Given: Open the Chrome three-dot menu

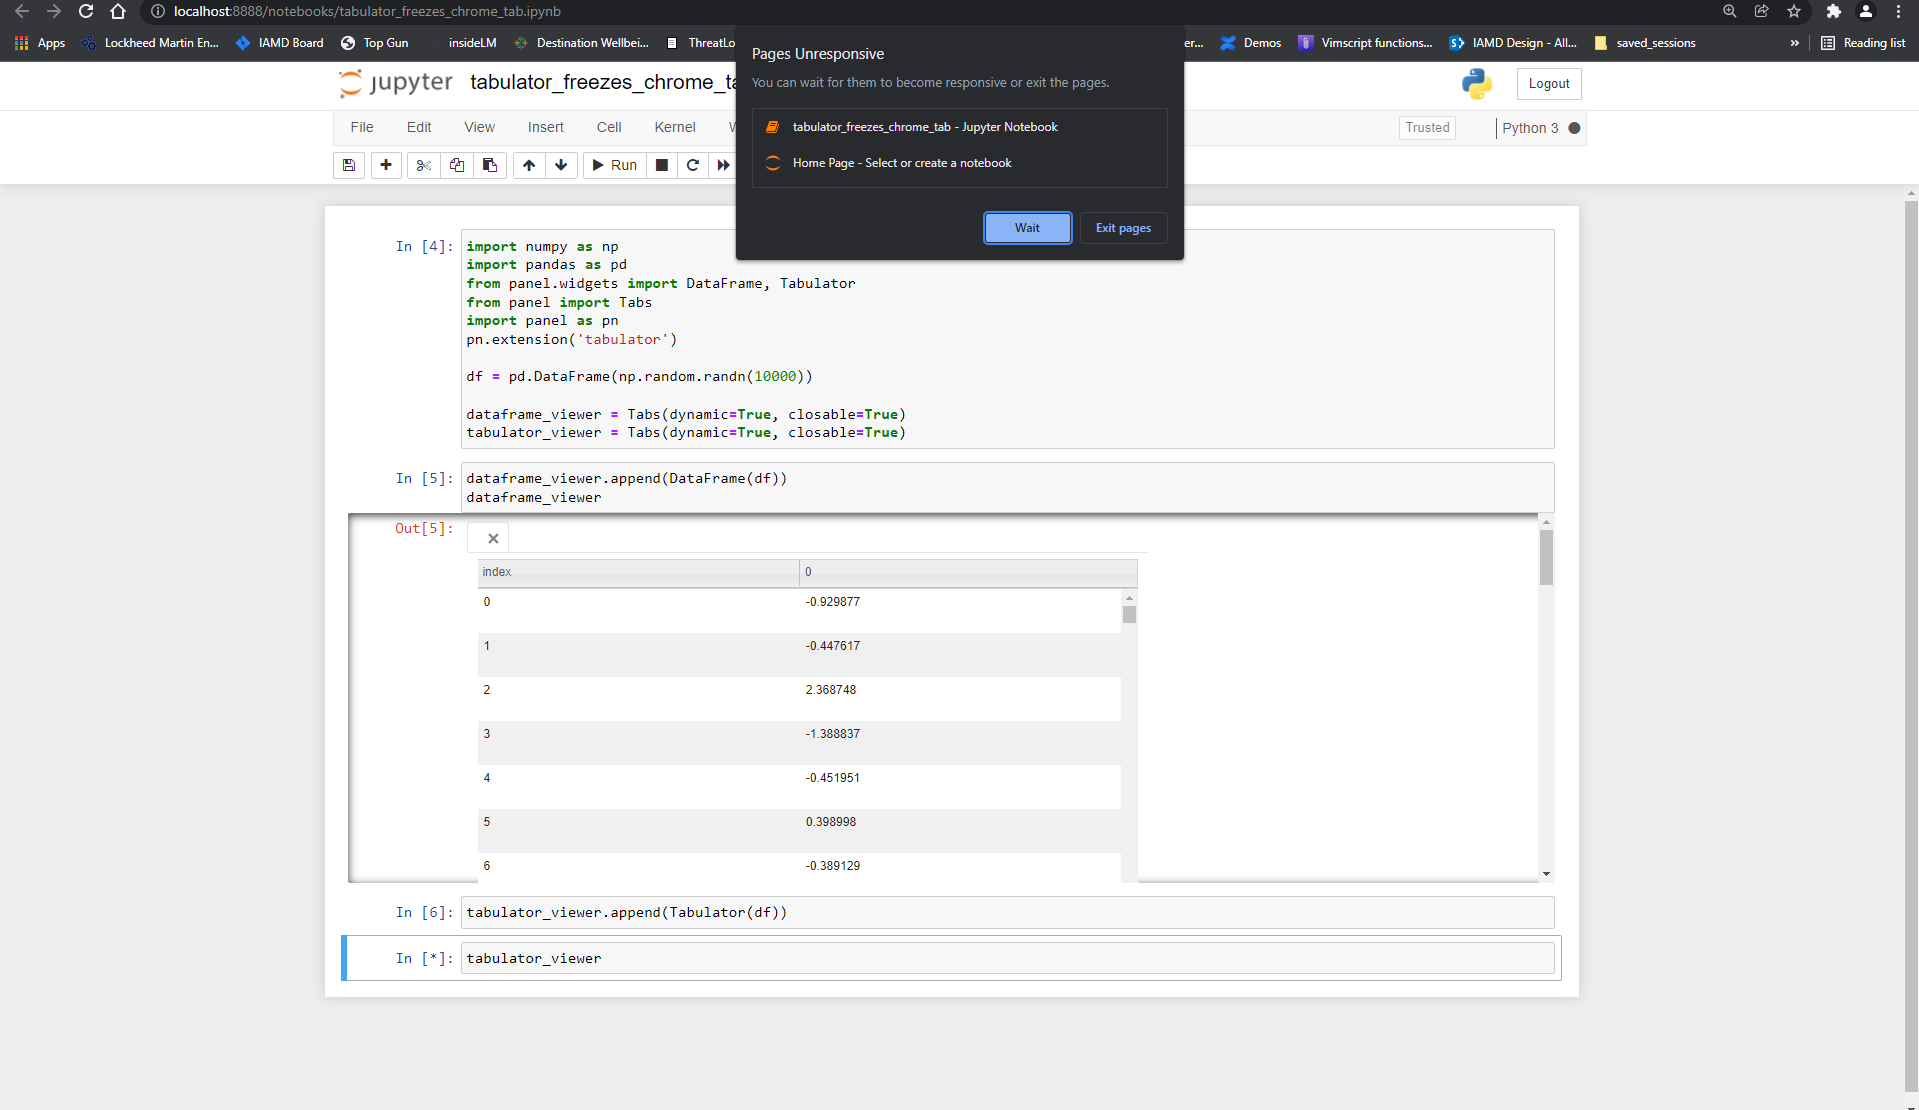Looking at the screenshot, I should [x=1898, y=12].
